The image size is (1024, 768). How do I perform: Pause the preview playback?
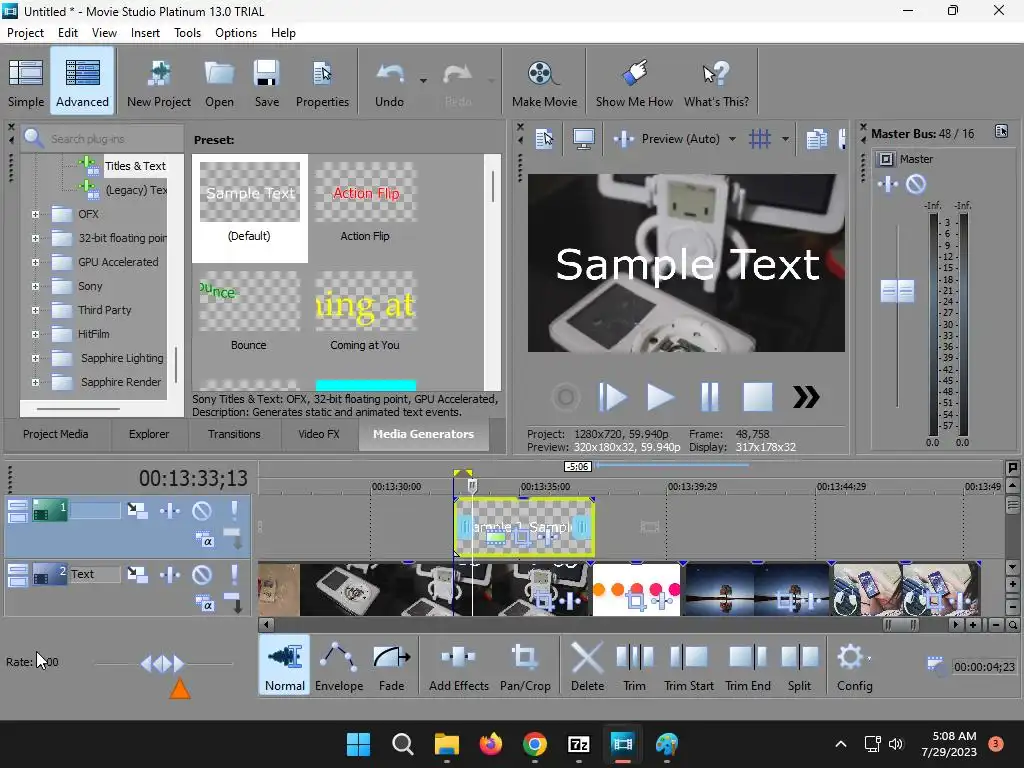(709, 397)
